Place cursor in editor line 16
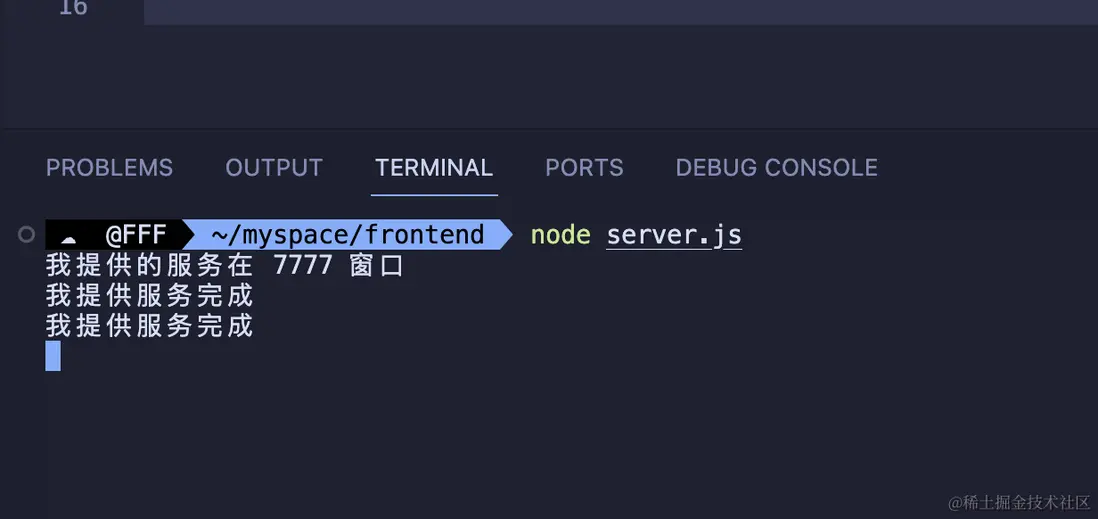Viewport: 1098px width, 519px height. coord(600,10)
